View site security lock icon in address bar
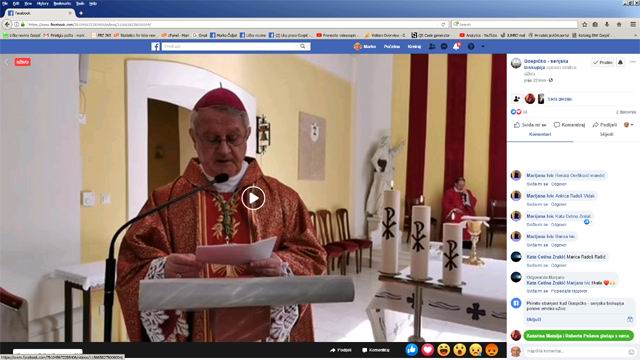The image size is (640, 360). [23, 24]
